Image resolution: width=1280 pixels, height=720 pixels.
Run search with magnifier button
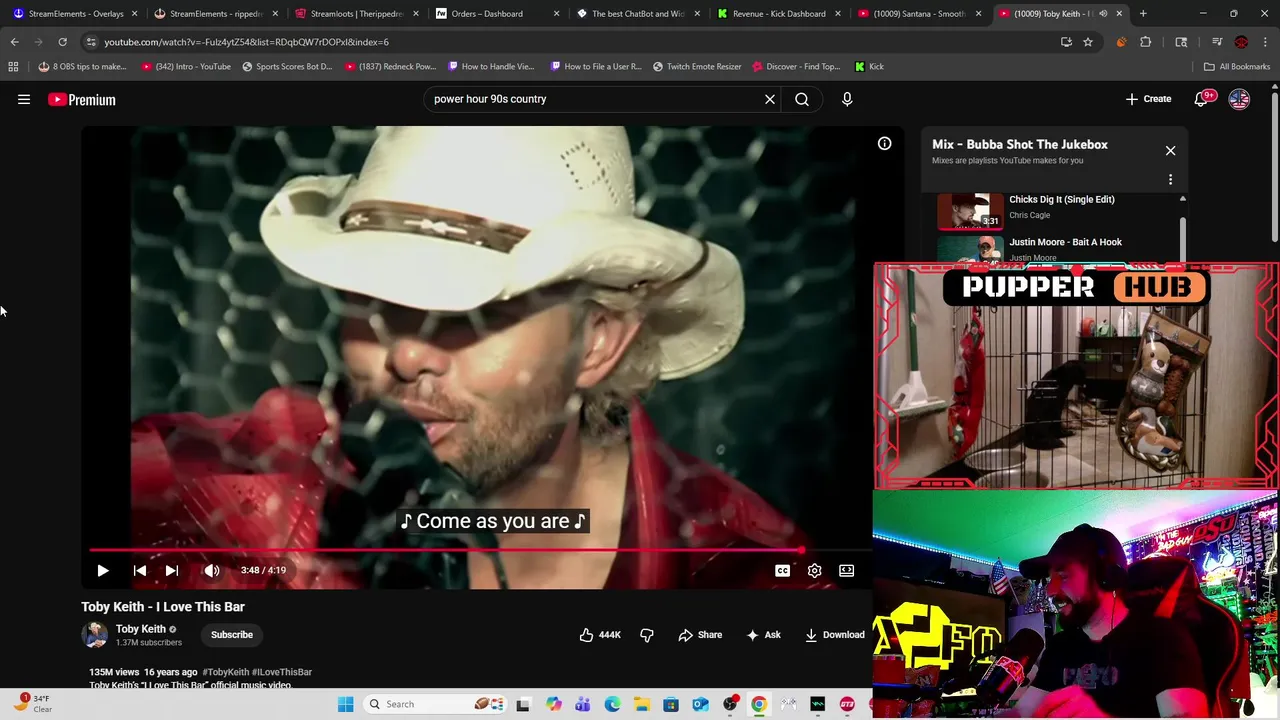click(802, 99)
